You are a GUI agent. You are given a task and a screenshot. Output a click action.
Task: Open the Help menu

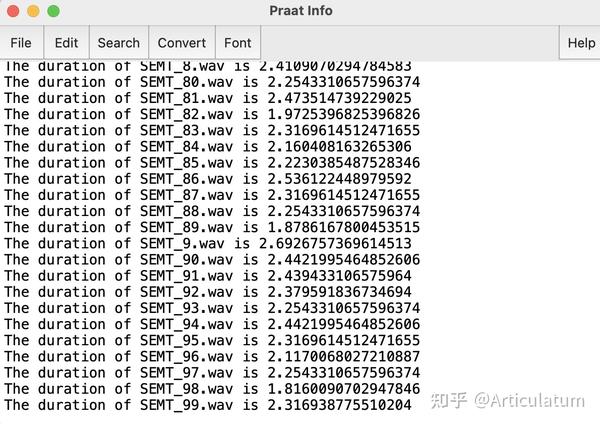click(x=581, y=43)
